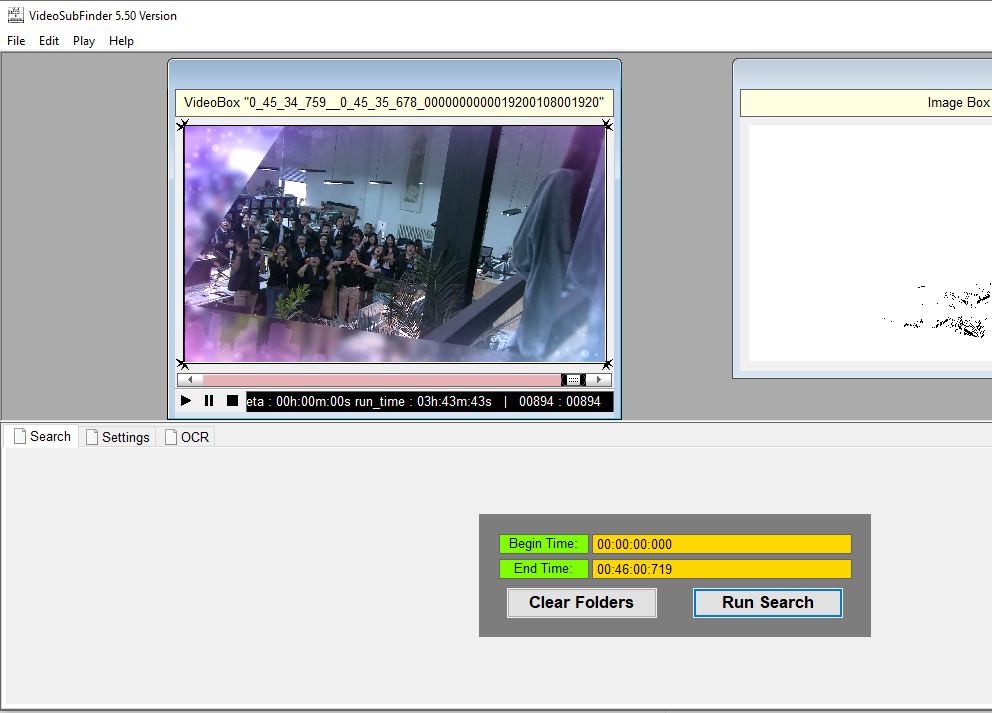Switch to the OCR tab

[187, 437]
